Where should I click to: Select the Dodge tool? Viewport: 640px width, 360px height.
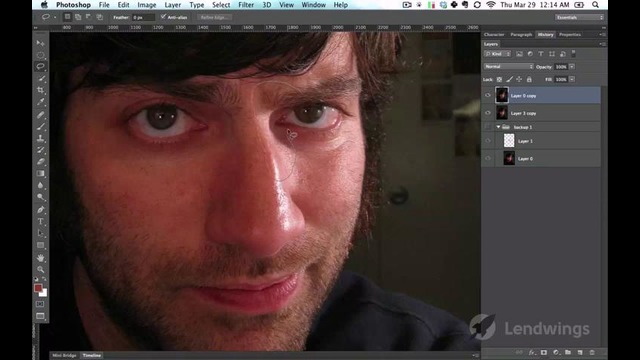(x=40, y=198)
